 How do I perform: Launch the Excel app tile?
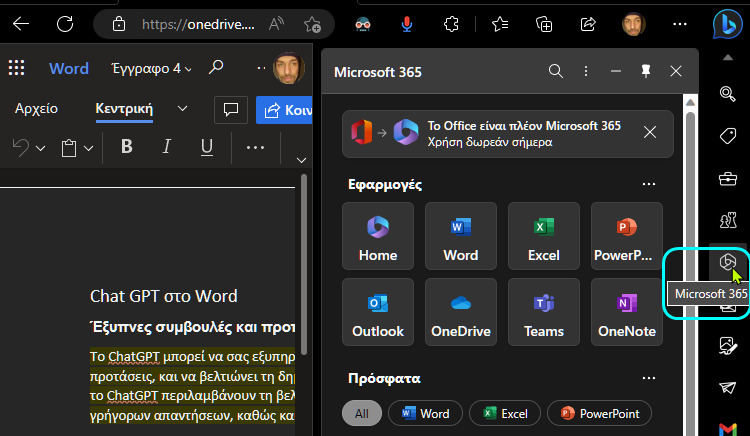544,236
